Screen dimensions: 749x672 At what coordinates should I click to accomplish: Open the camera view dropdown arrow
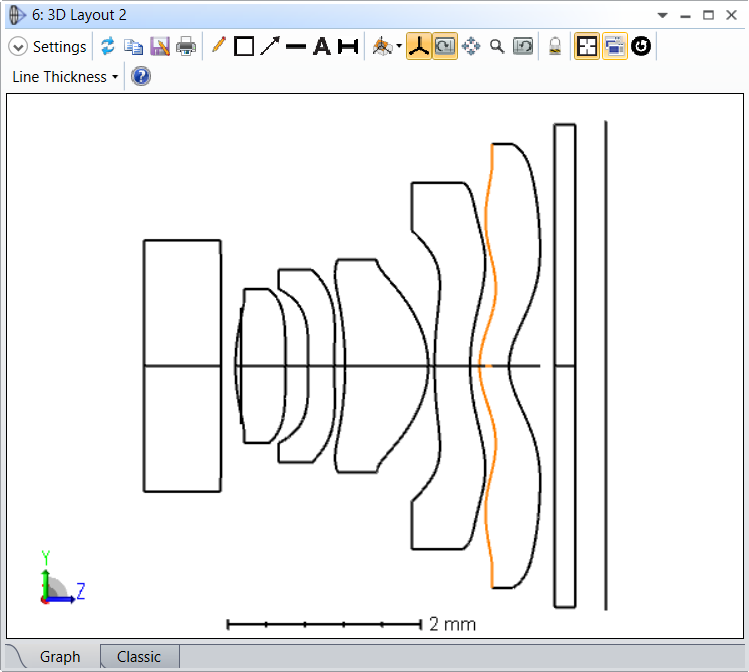point(399,47)
